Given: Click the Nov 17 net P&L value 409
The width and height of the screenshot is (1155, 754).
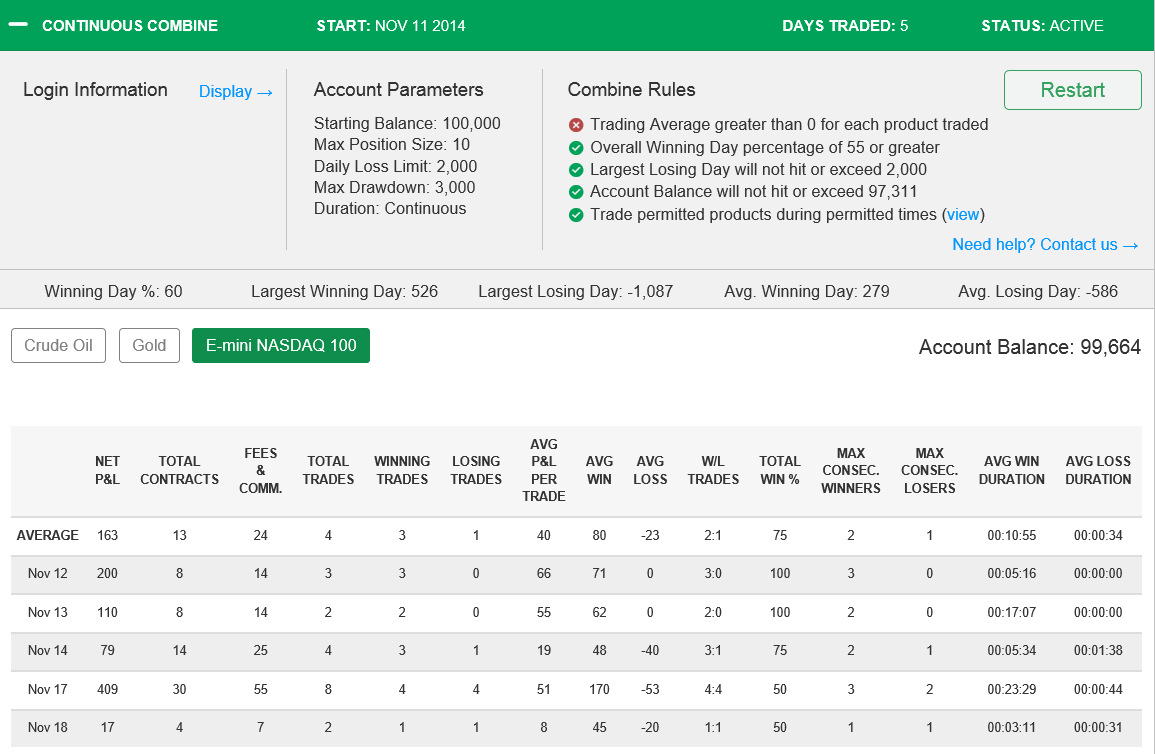Looking at the screenshot, I should 107,690.
